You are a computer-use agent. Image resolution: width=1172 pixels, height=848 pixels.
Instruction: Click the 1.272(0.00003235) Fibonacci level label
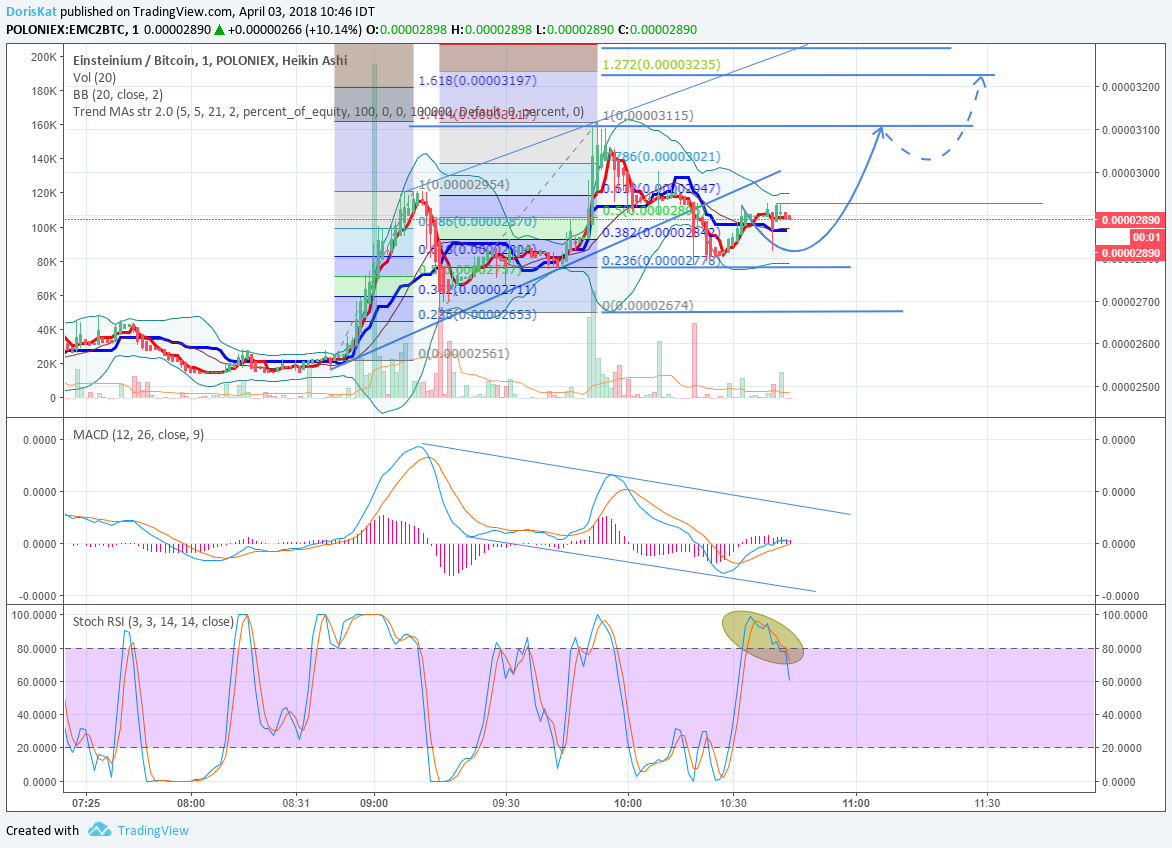point(661,64)
